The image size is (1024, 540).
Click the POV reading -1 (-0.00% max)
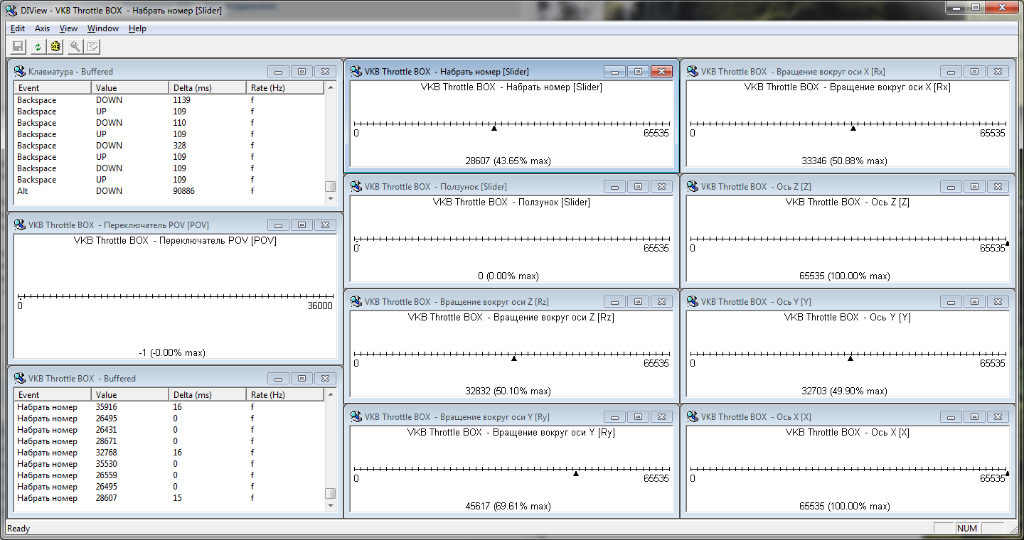(172, 353)
